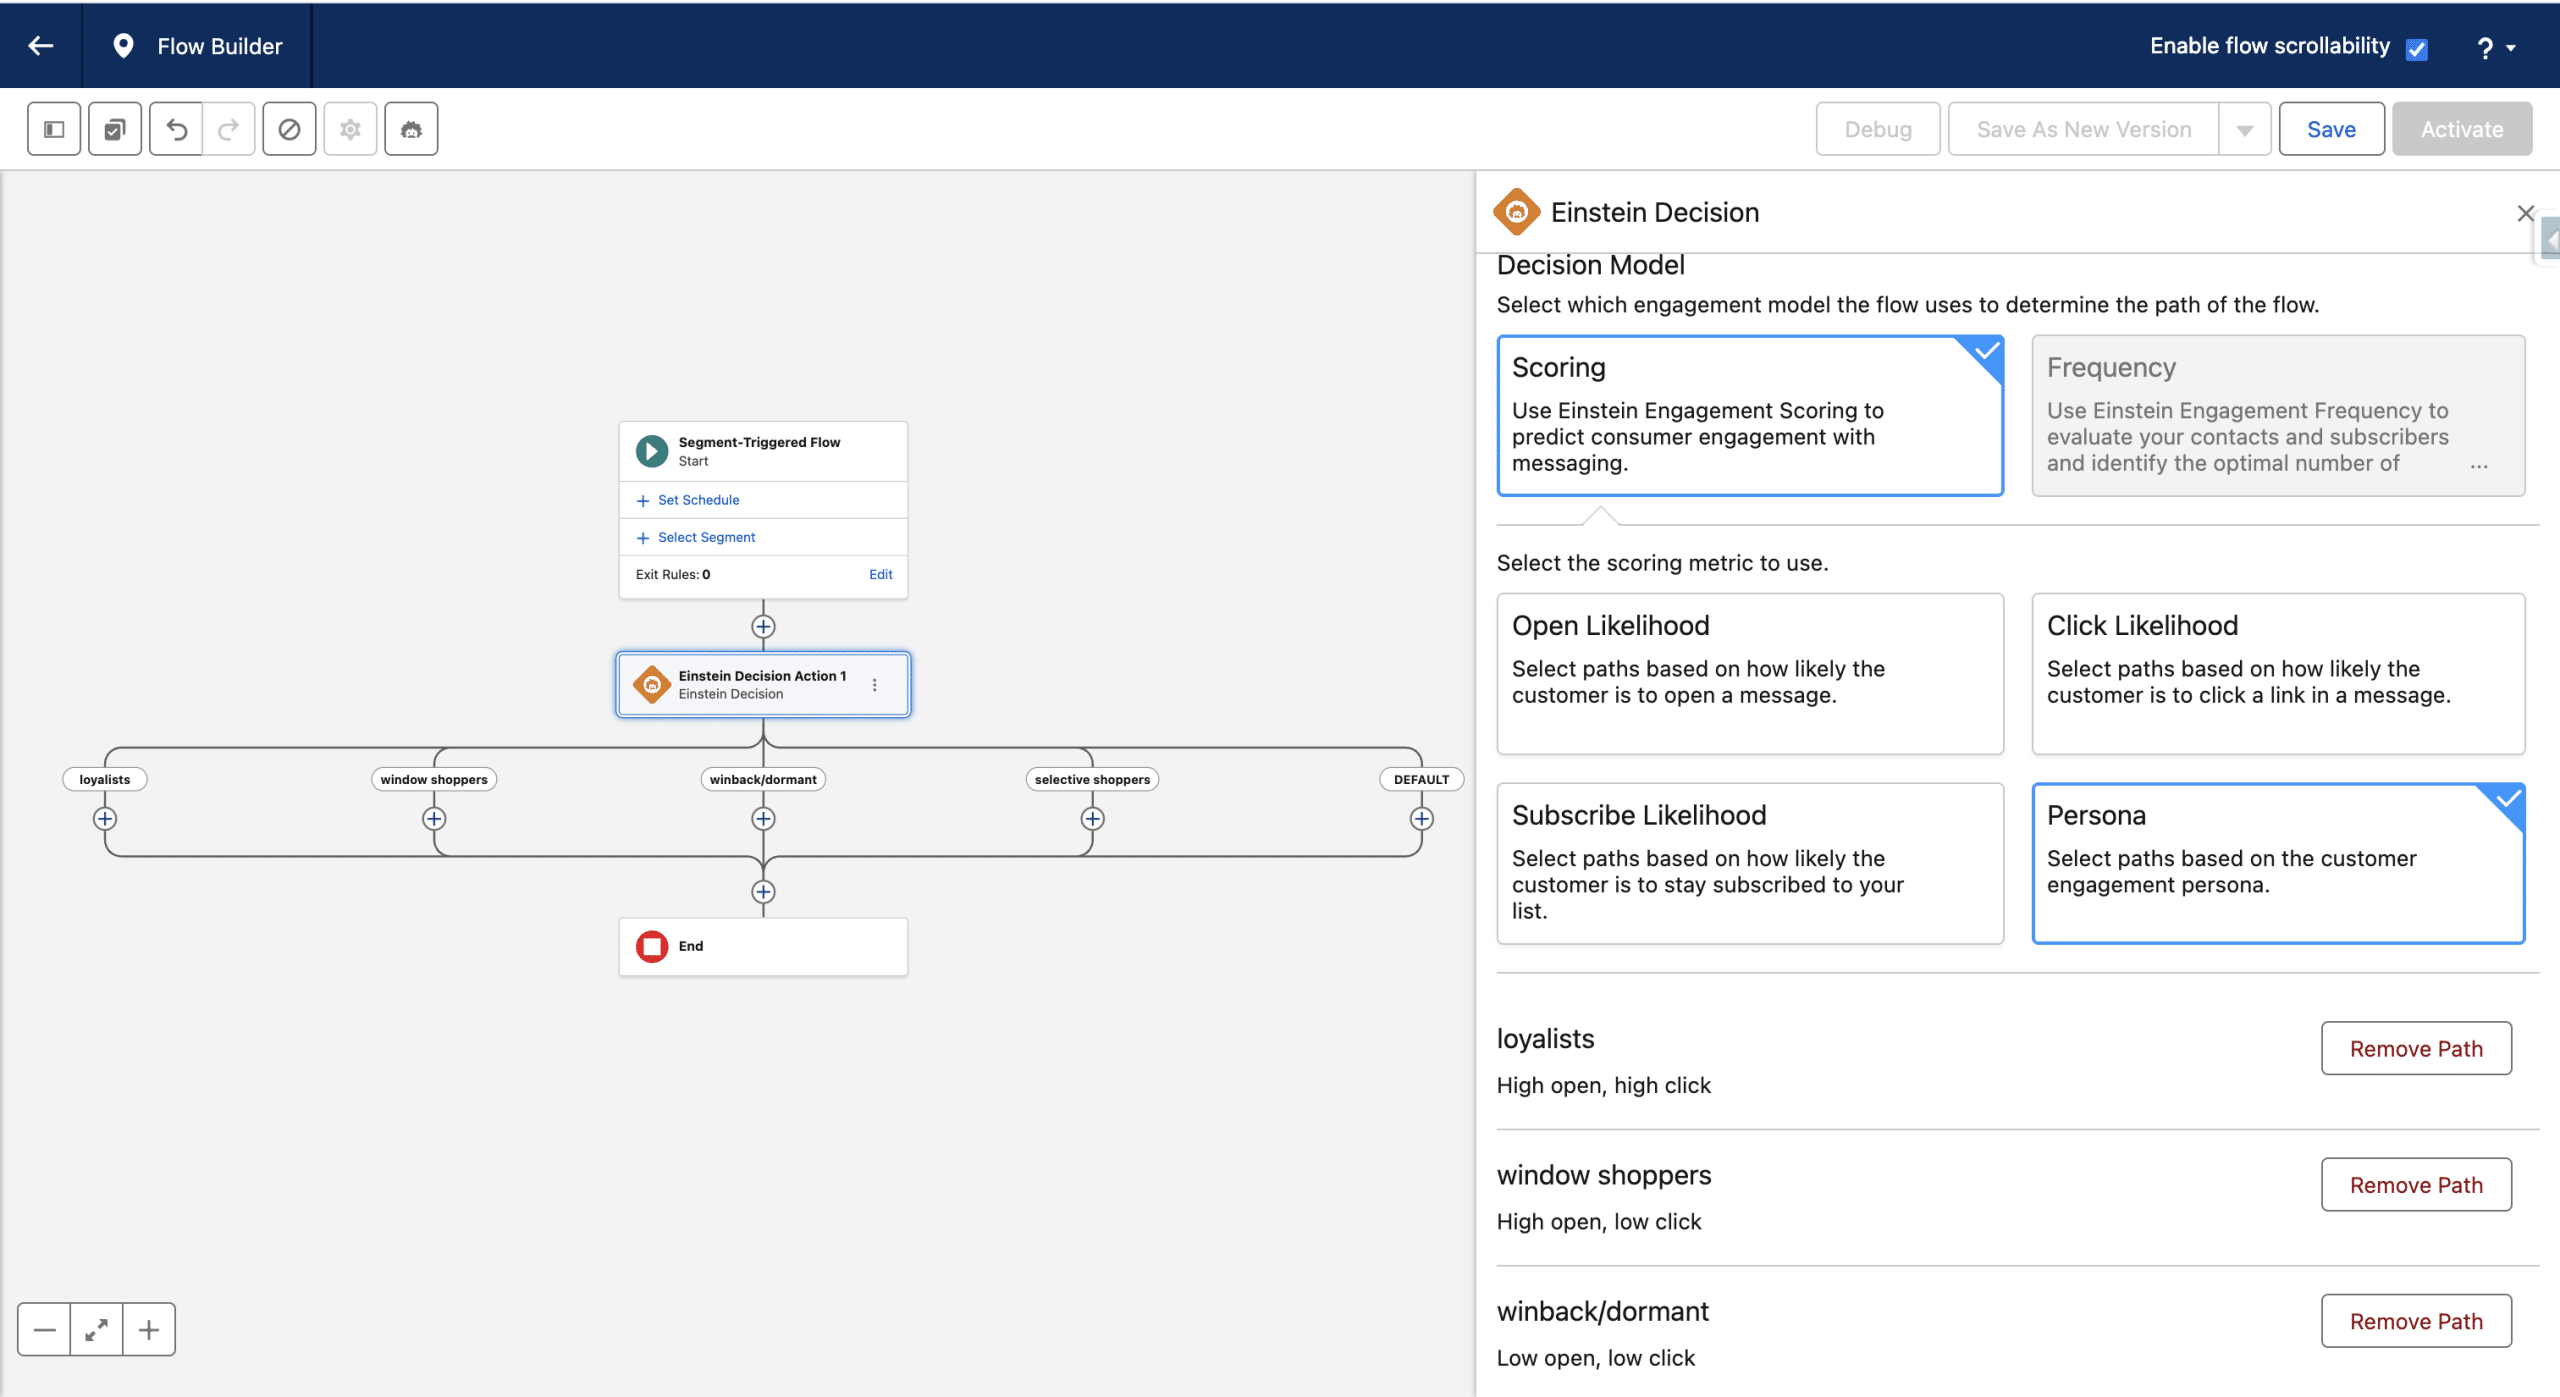Open the Save As New Version dropdown arrow
Viewport: 2560px width, 1397px height.
click(2245, 130)
